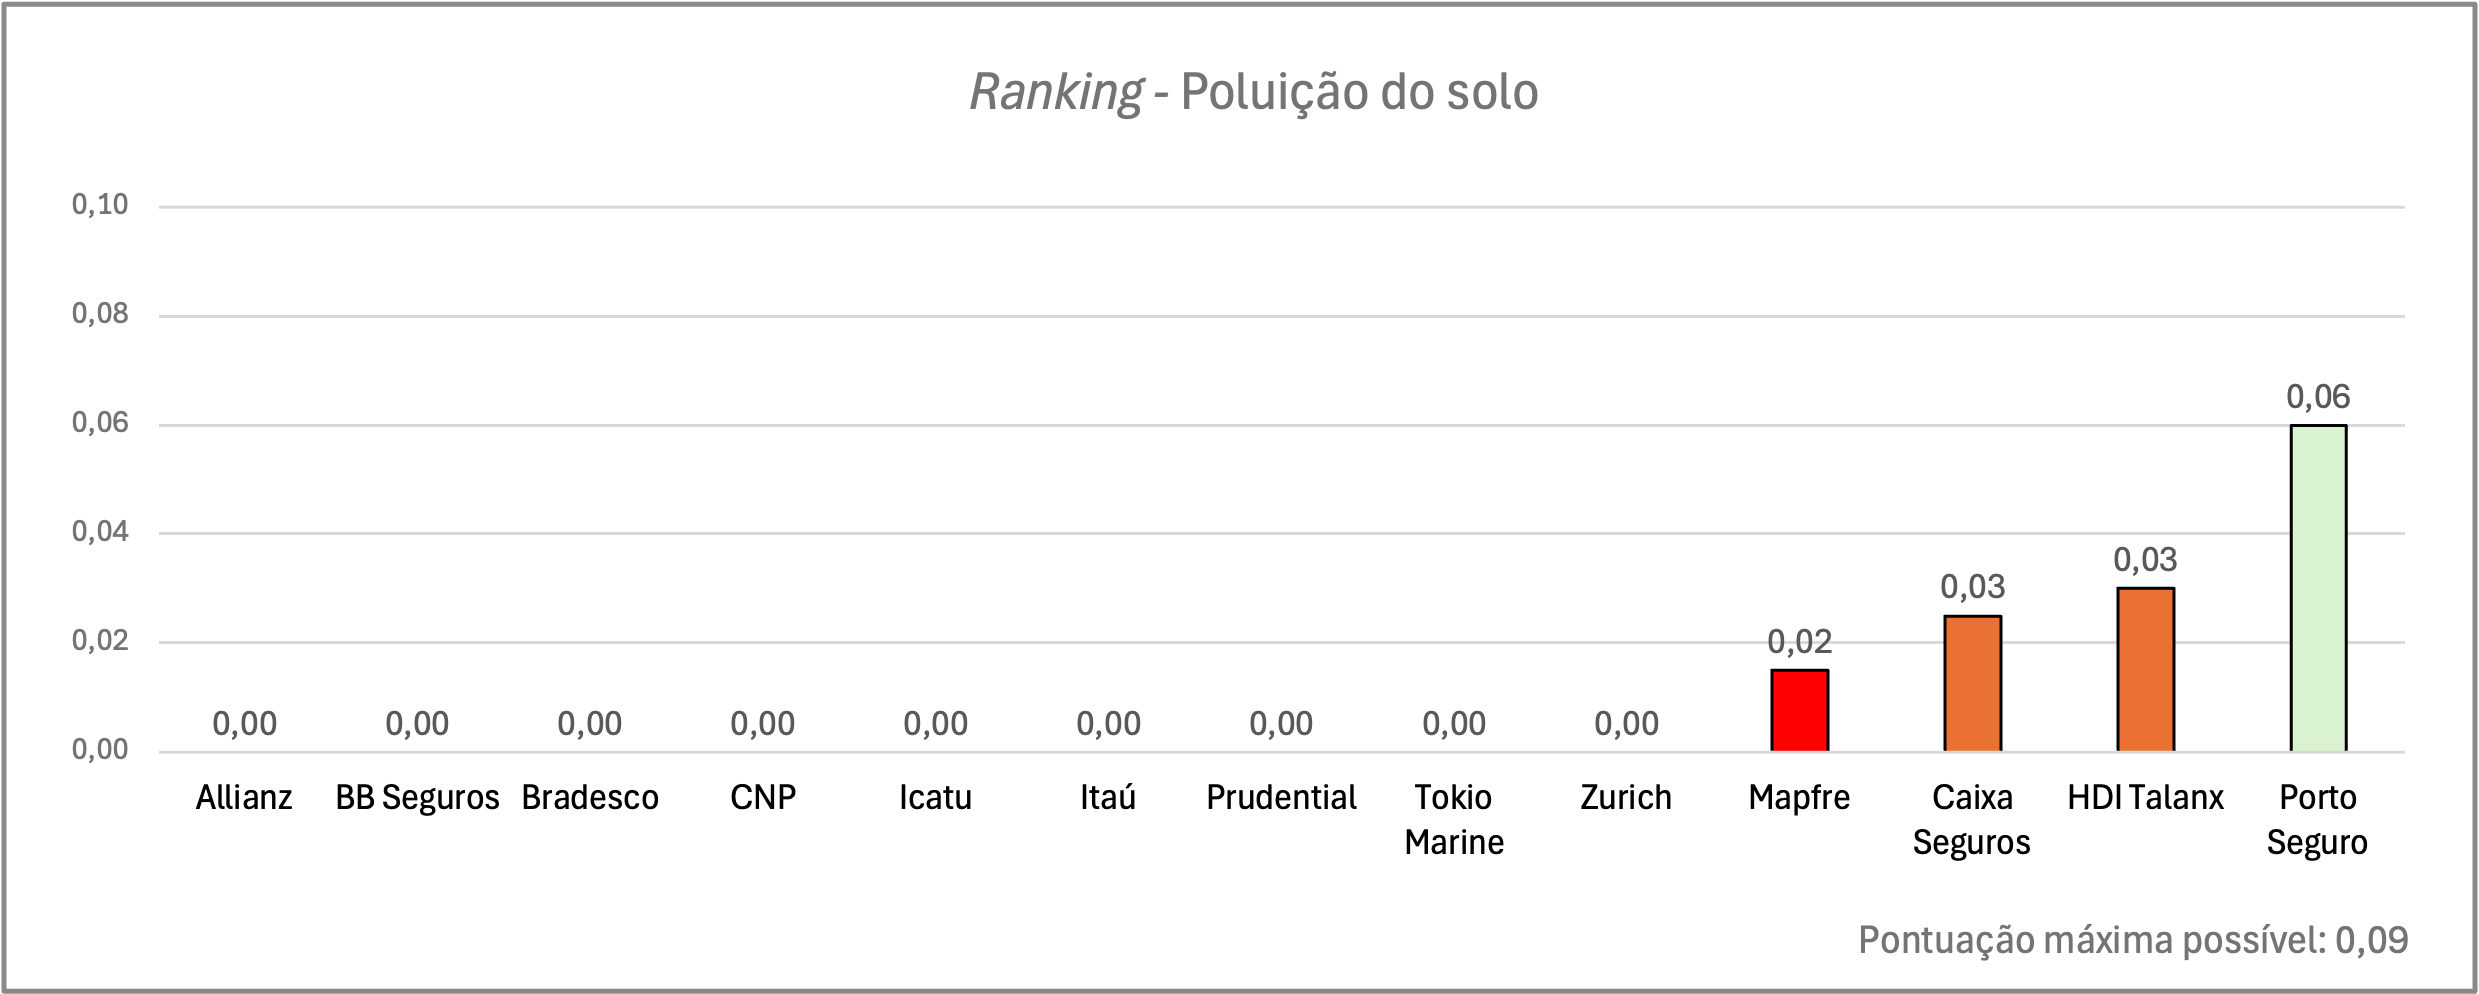Click the 0,10 vertical axis value
The height and width of the screenshot is (994, 2479).
pyautogui.click(x=100, y=205)
